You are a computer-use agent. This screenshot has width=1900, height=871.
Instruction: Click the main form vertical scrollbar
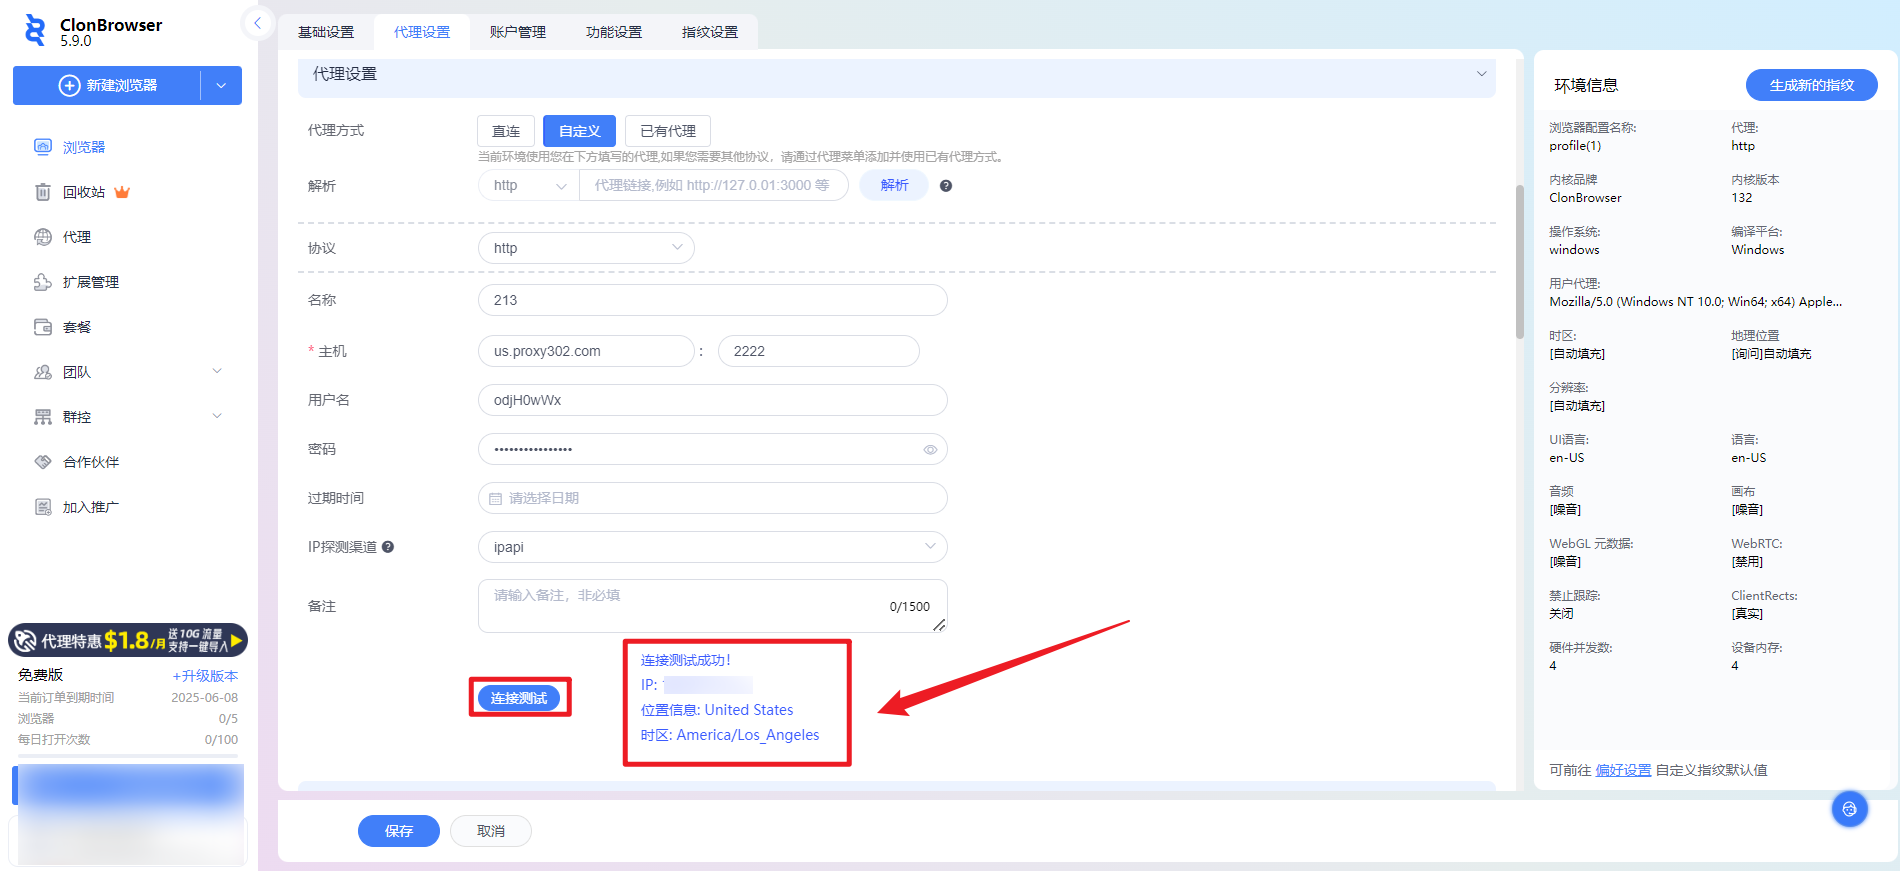coord(1520,262)
